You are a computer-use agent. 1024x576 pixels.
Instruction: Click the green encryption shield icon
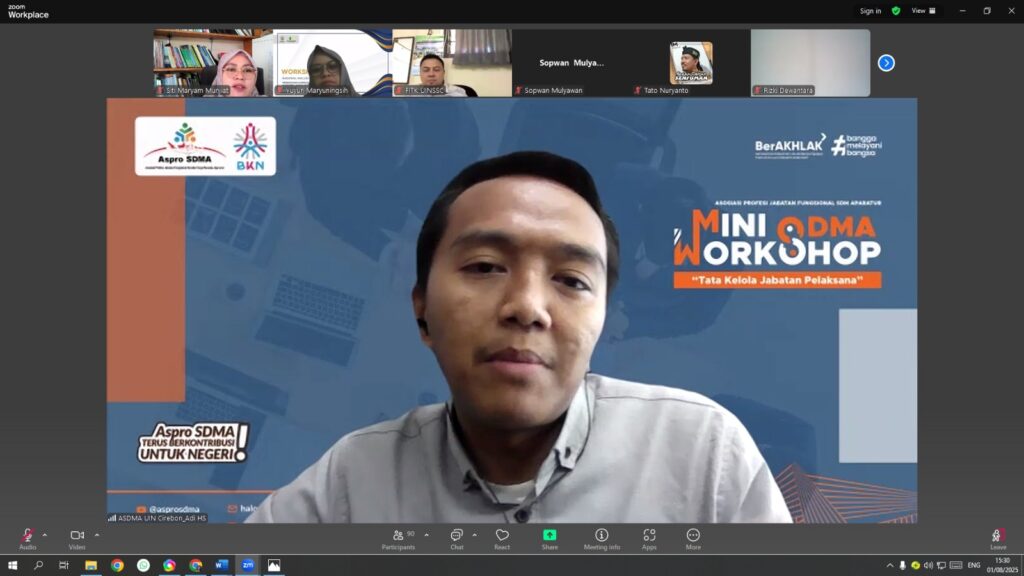point(896,10)
